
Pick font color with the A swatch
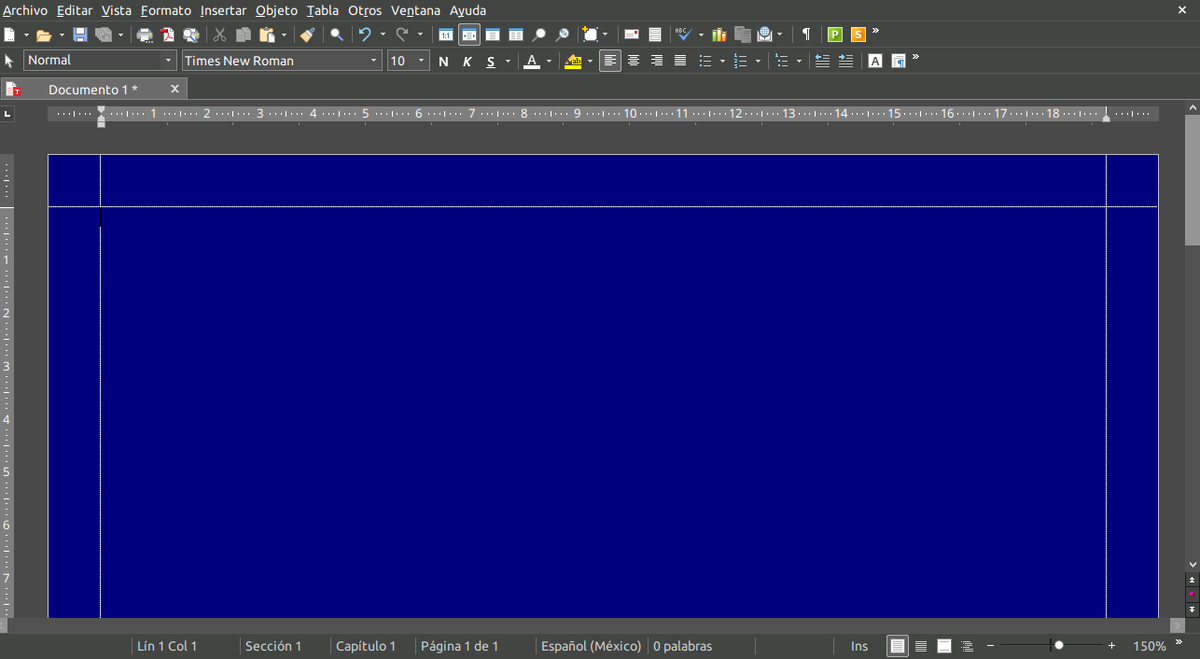[x=531, y=61]
